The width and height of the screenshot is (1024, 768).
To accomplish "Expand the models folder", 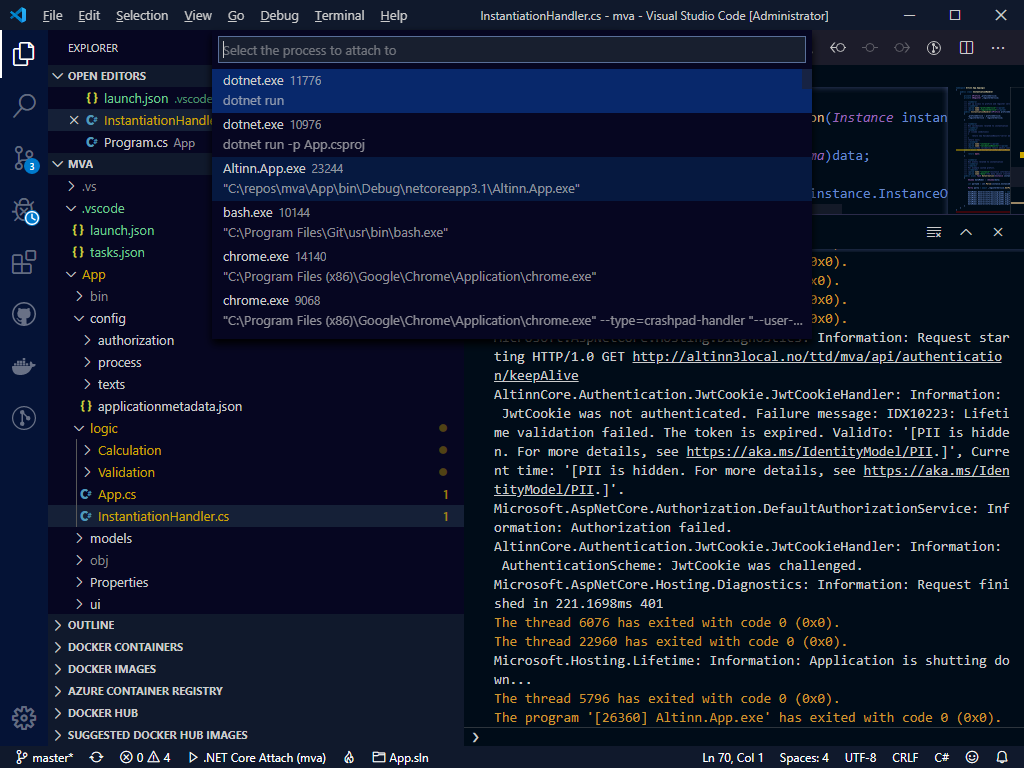I will pyautogui.click(x=110, y=538).
